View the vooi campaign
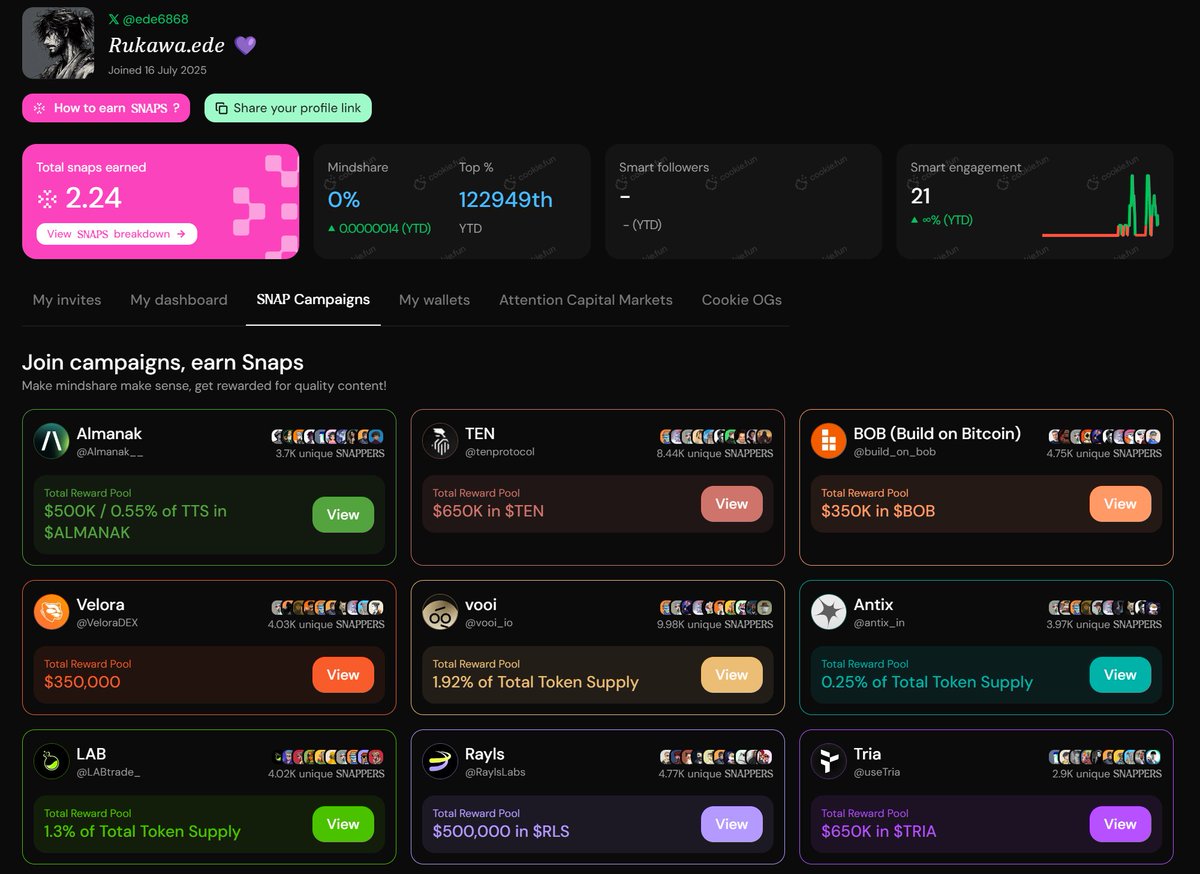 (x=731, y=675)
